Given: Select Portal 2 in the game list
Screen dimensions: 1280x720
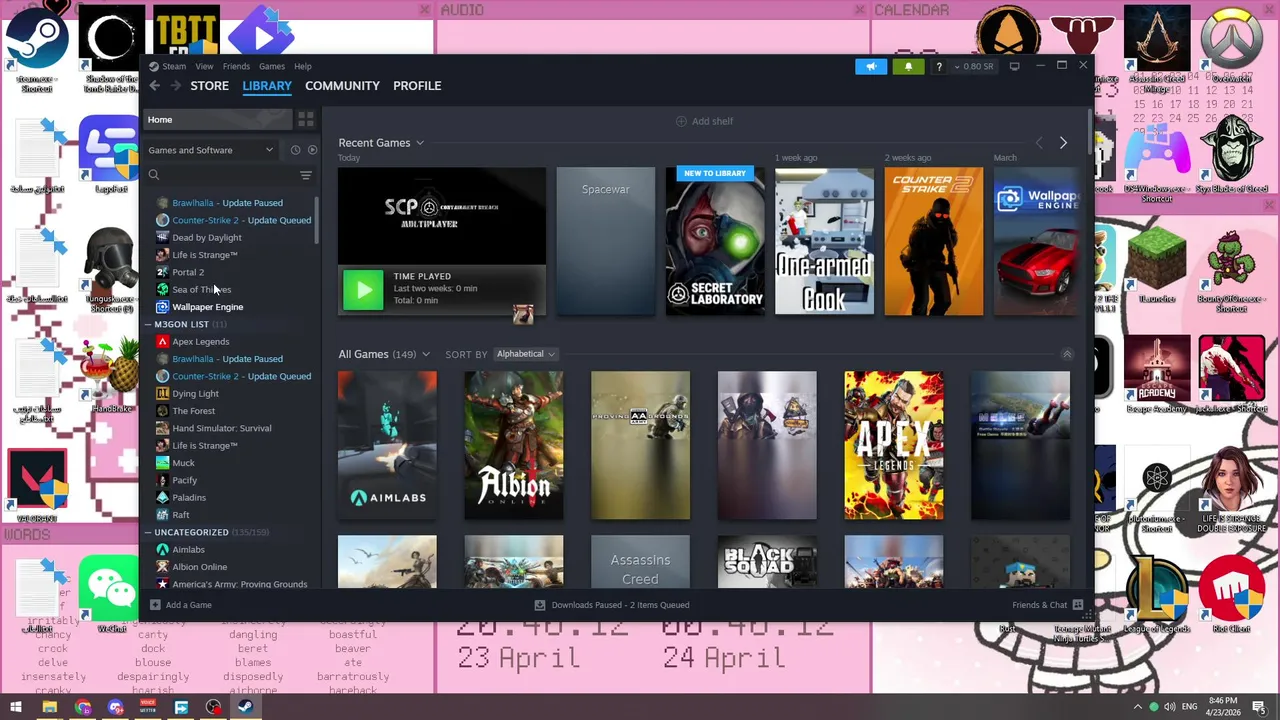Looking at the screenshot, I should click(x=188, y=272).
